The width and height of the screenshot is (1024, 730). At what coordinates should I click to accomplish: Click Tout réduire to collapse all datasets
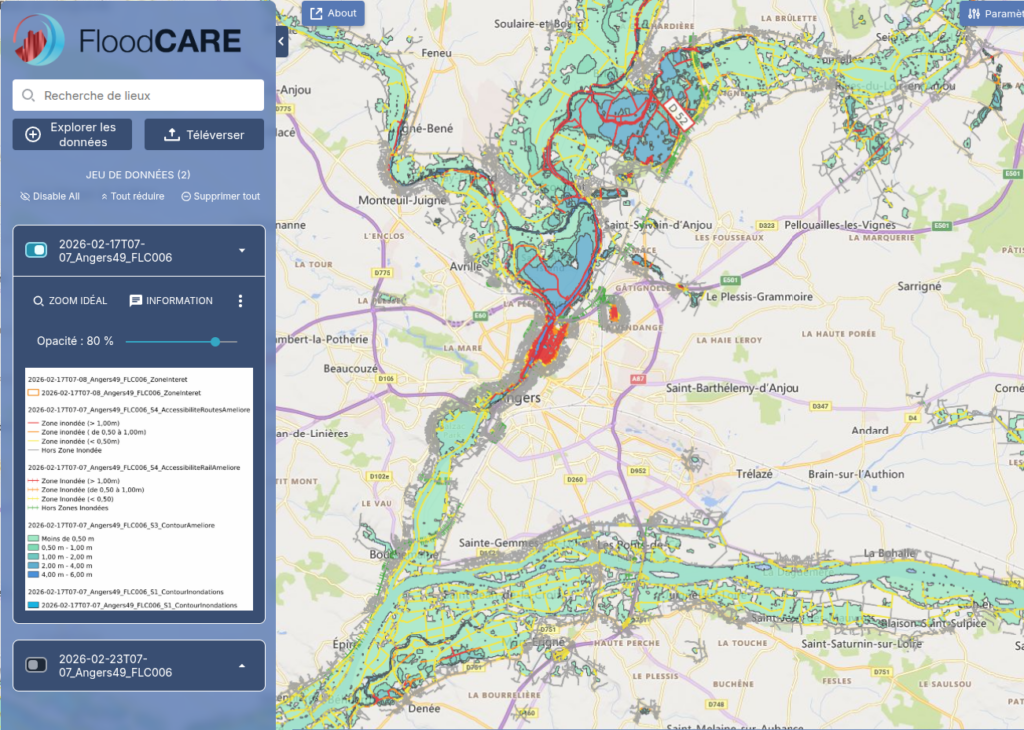(x=132, y=196)
